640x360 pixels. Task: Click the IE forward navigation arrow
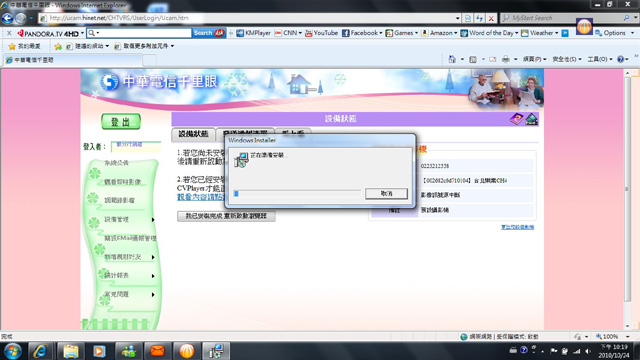21,18
